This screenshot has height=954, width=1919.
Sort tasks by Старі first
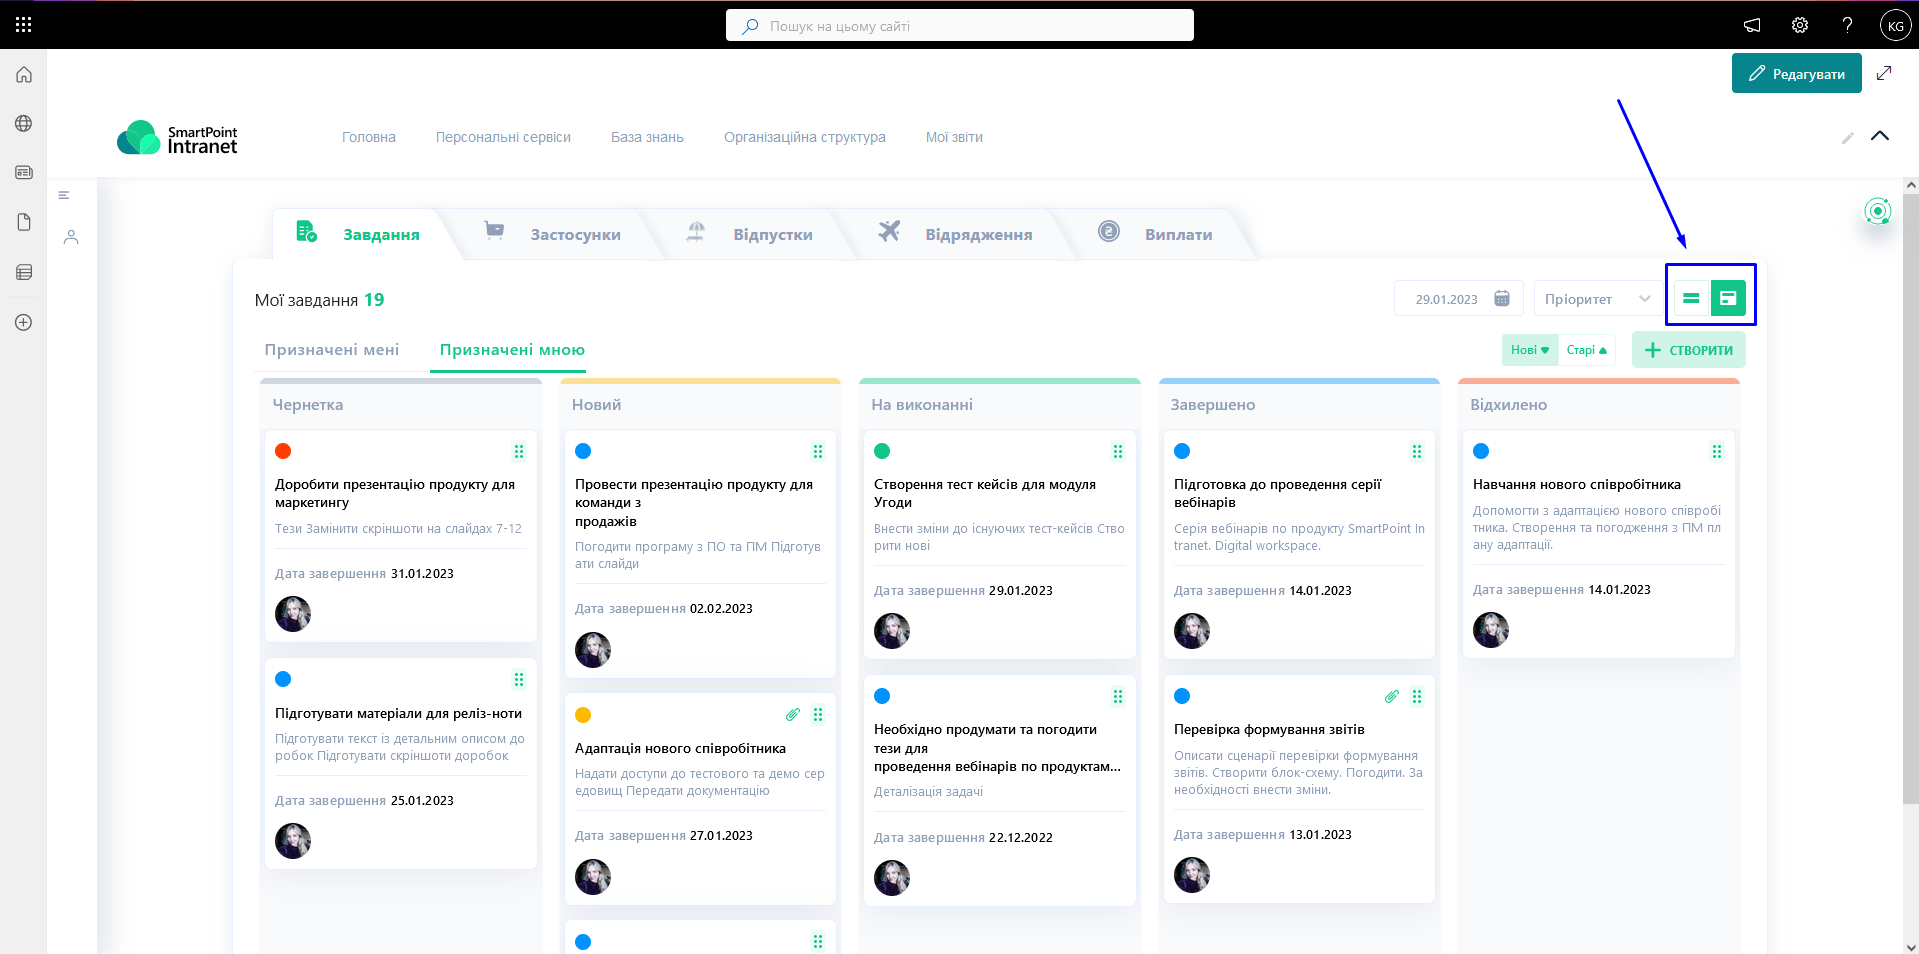[x=1586, y=350]
